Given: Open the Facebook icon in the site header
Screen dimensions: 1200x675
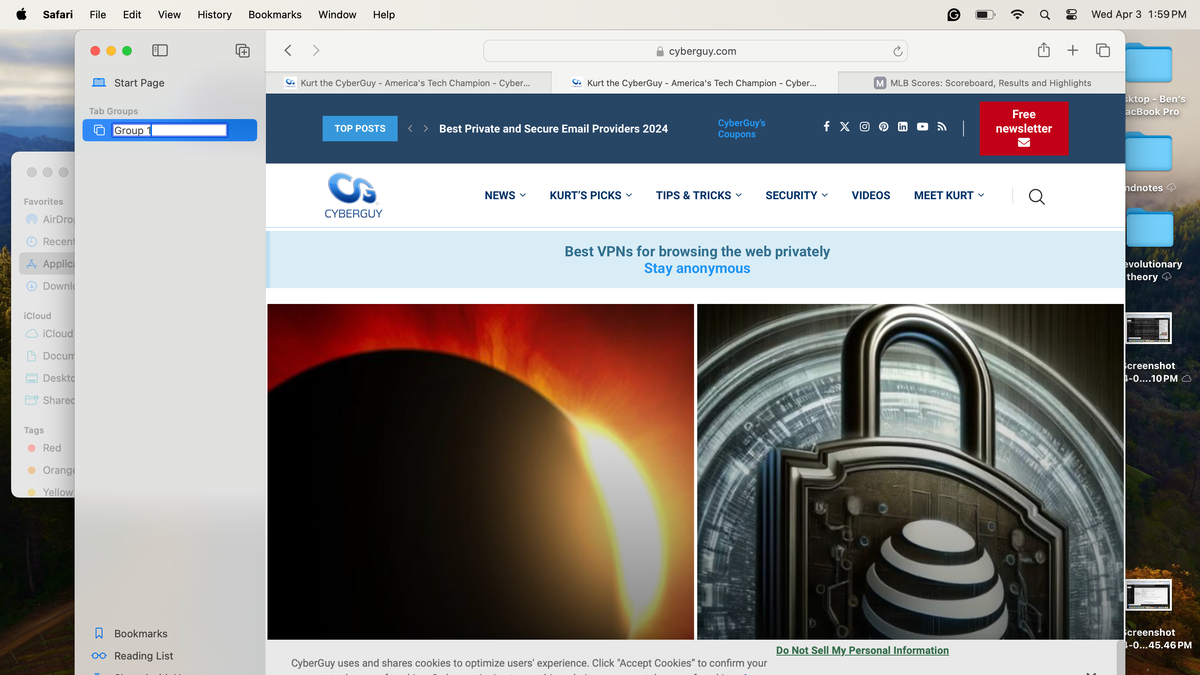Looking at the screenshot, I should (826, 126).
